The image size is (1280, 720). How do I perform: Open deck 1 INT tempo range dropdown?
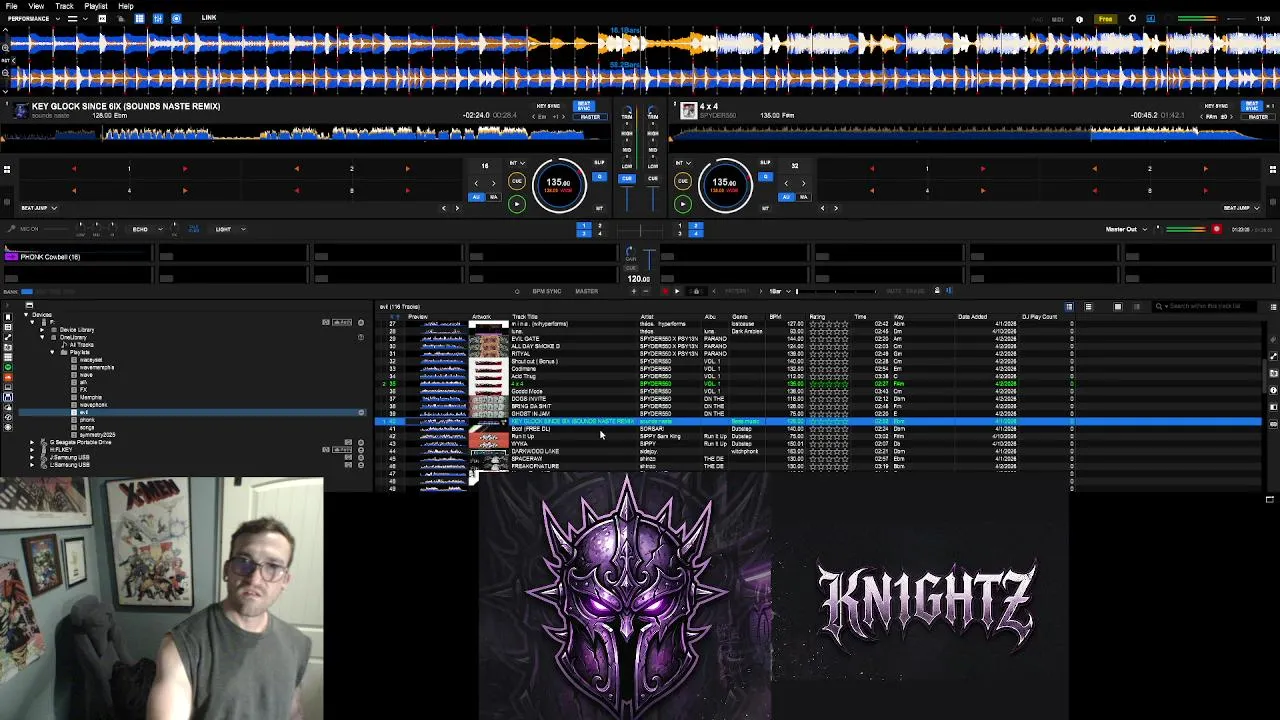[x=518, y=162]
